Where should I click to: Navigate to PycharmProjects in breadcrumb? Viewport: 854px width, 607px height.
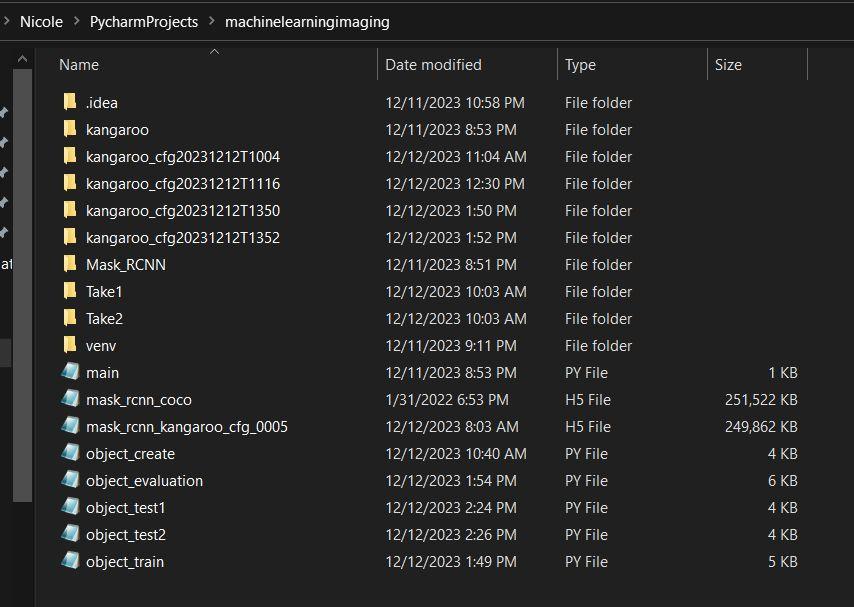coord(143,21)
